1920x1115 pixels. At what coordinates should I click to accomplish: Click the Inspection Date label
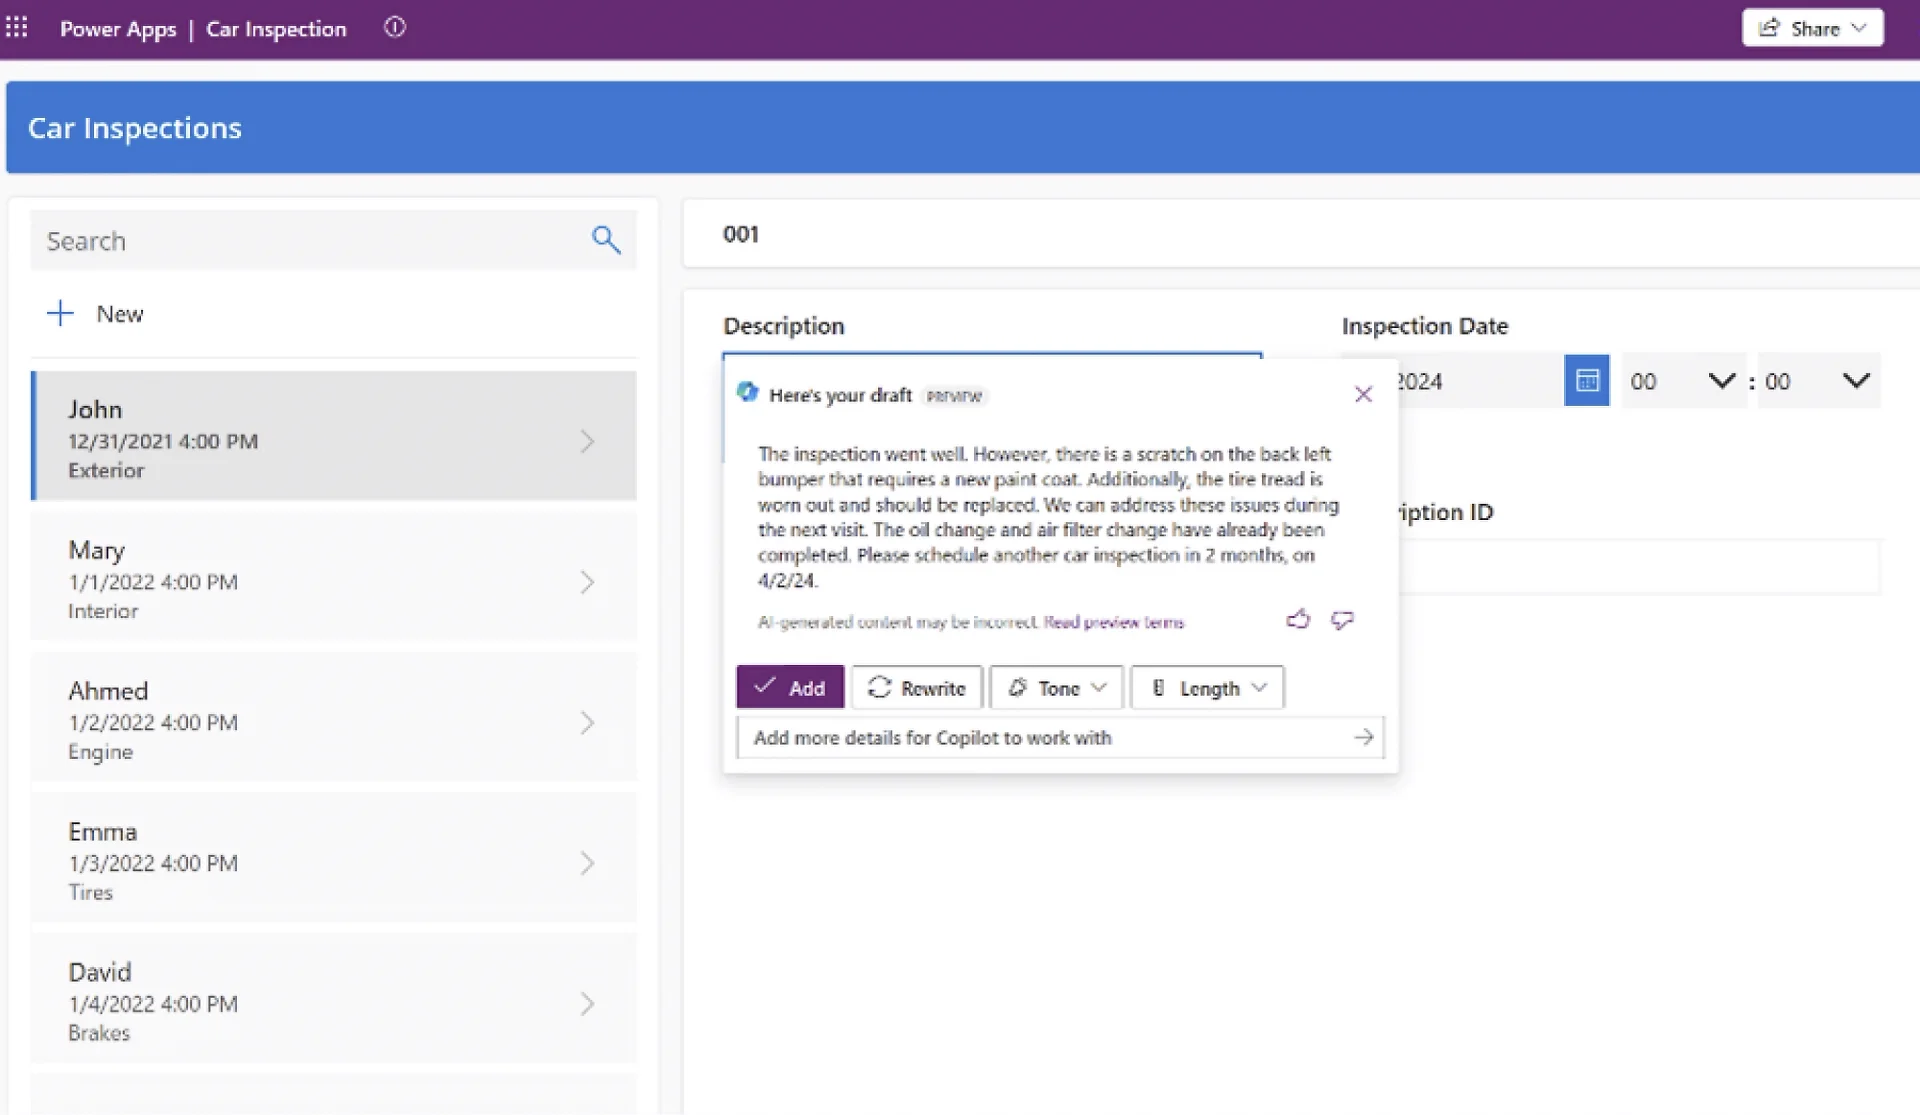pos(1425,326)
